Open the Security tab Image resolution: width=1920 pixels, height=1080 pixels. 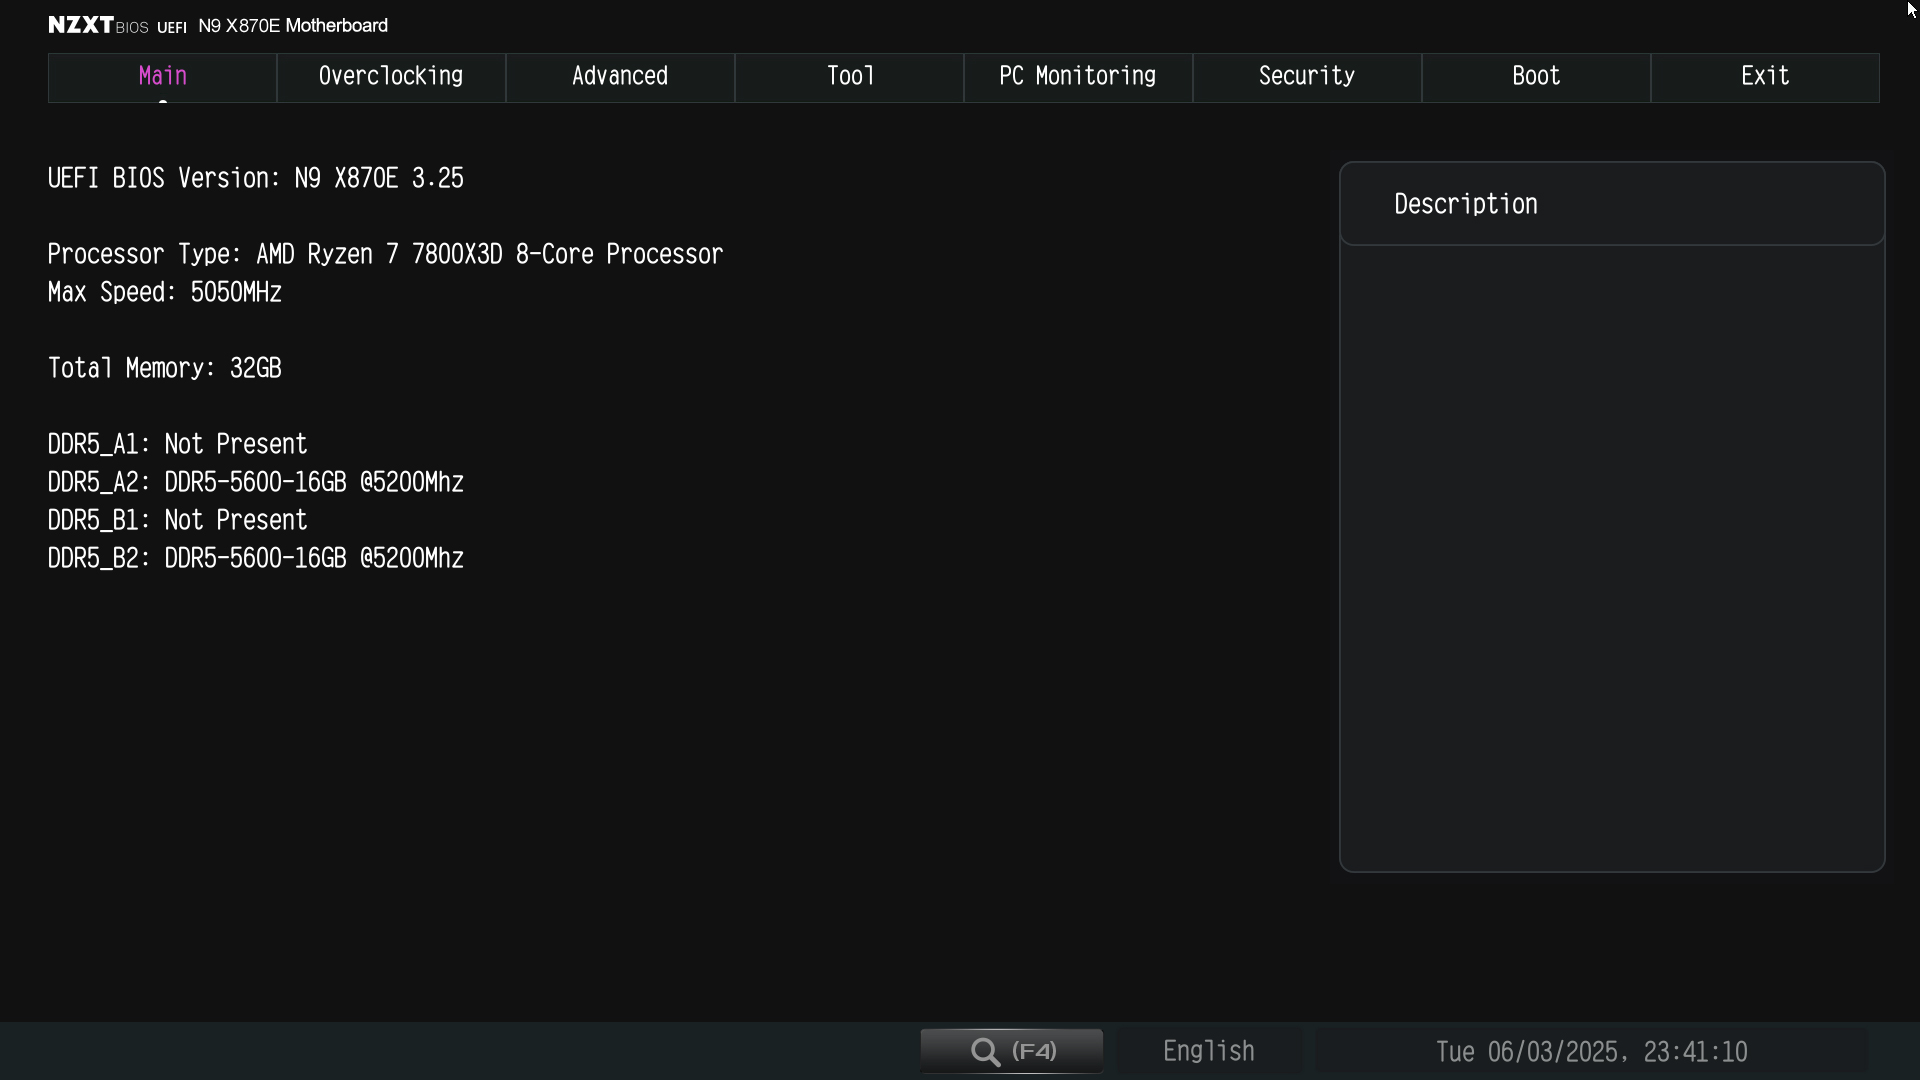tap(1307, 77)
